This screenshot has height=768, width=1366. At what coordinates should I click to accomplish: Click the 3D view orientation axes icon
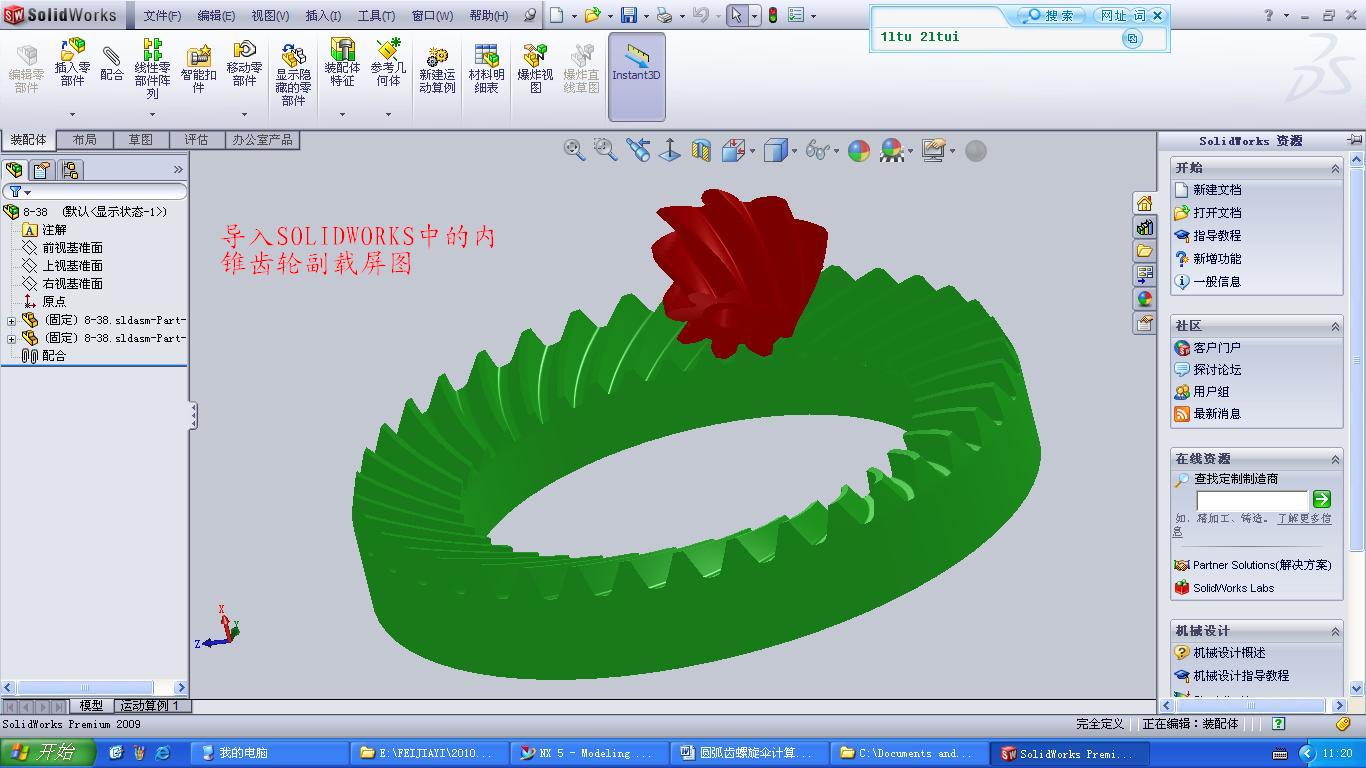(670, 150)
